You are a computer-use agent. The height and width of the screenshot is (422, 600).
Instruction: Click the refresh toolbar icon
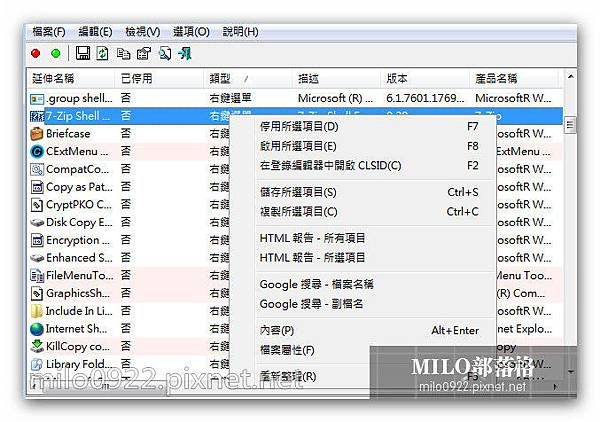pyautogui.click(x=102, y=53)
